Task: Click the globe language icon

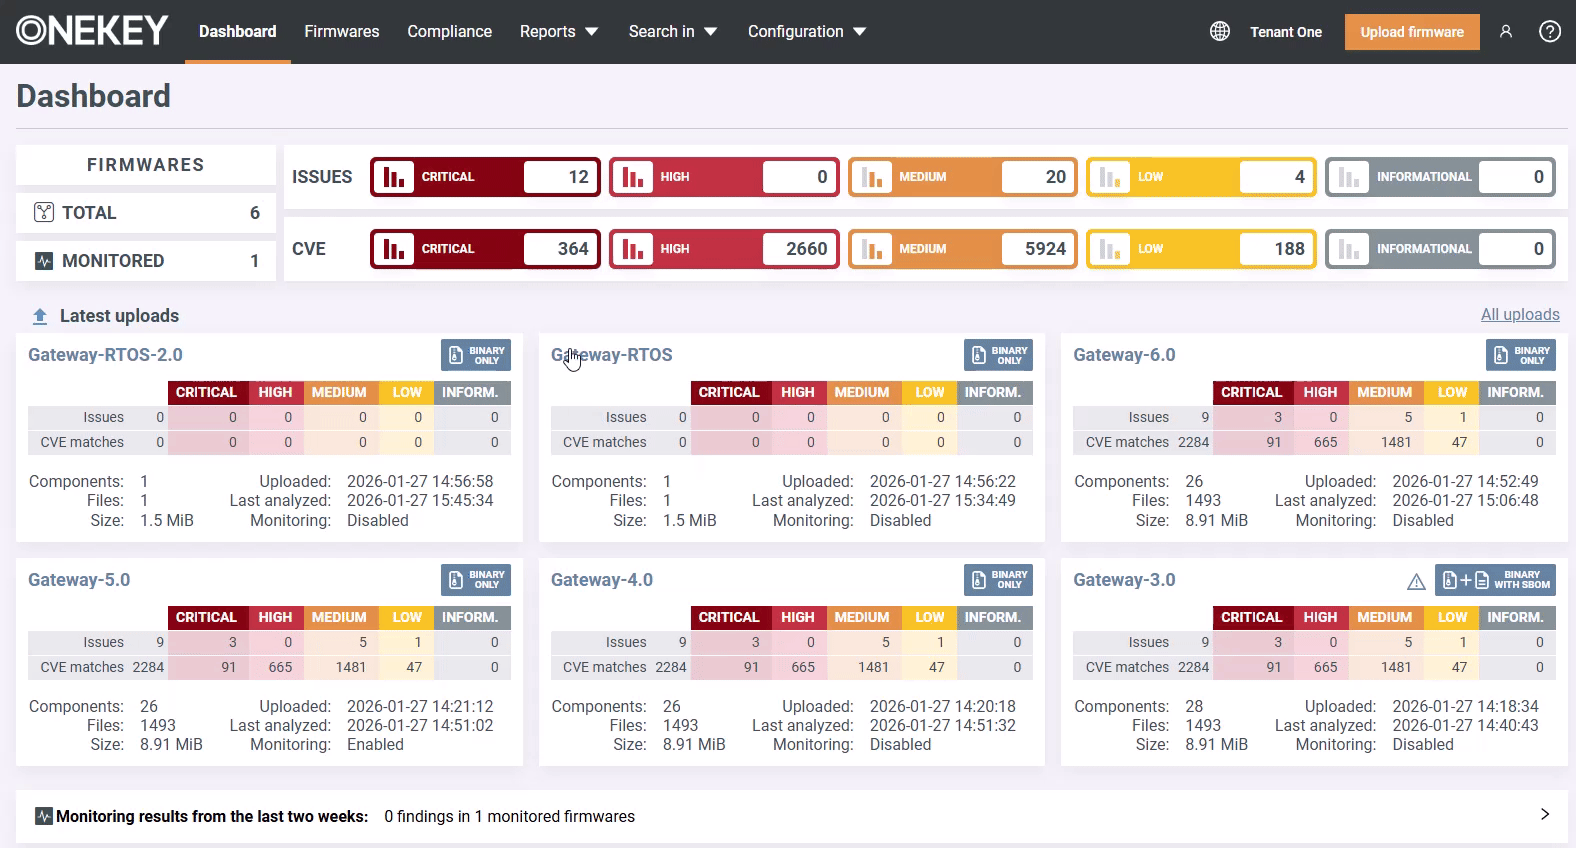Action: (x=1219, y=32)
